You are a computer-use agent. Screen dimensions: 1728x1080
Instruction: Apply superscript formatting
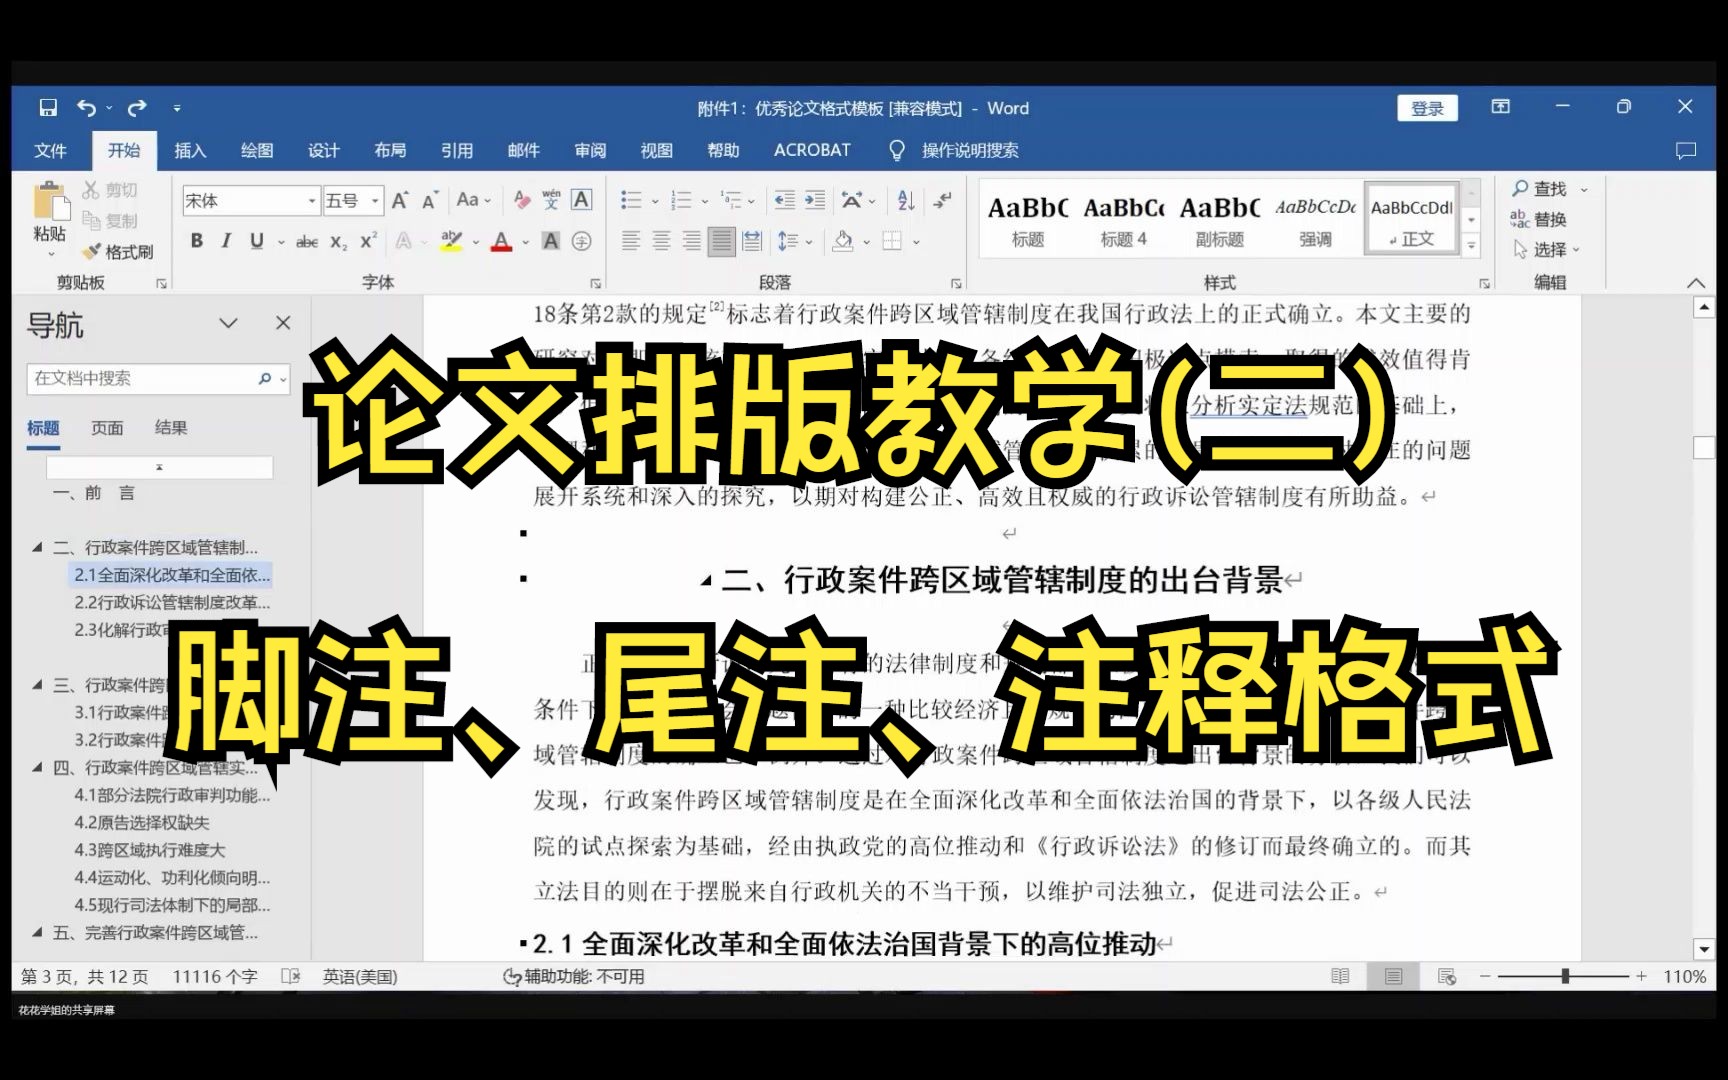point(368,241)
